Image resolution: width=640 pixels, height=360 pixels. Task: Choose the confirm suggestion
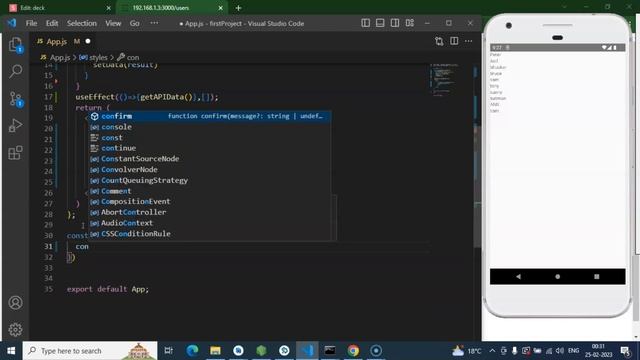(210, 116)
